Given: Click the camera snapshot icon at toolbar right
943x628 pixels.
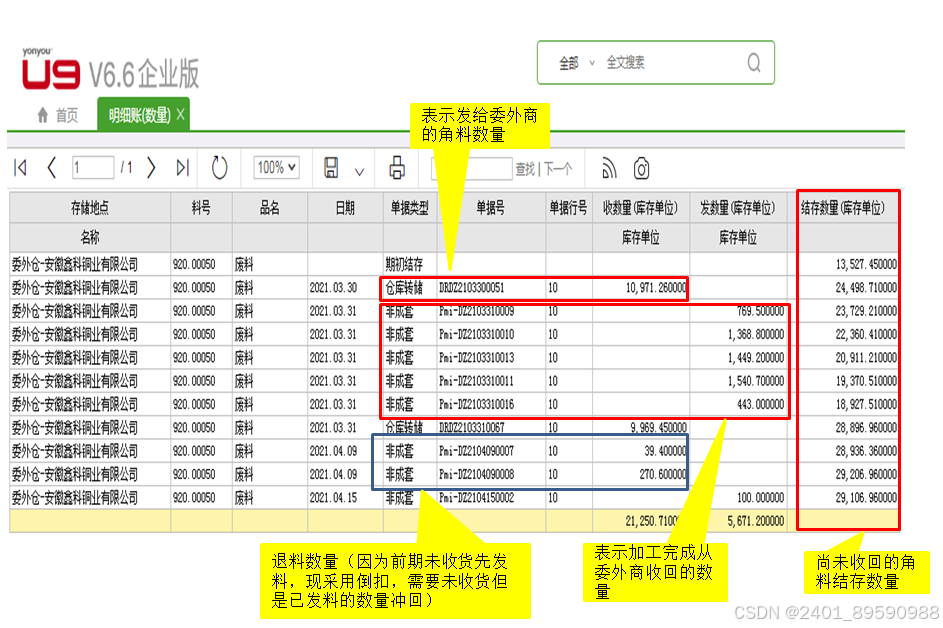Looking at the screenshot, I should click(x=642, y=166).
